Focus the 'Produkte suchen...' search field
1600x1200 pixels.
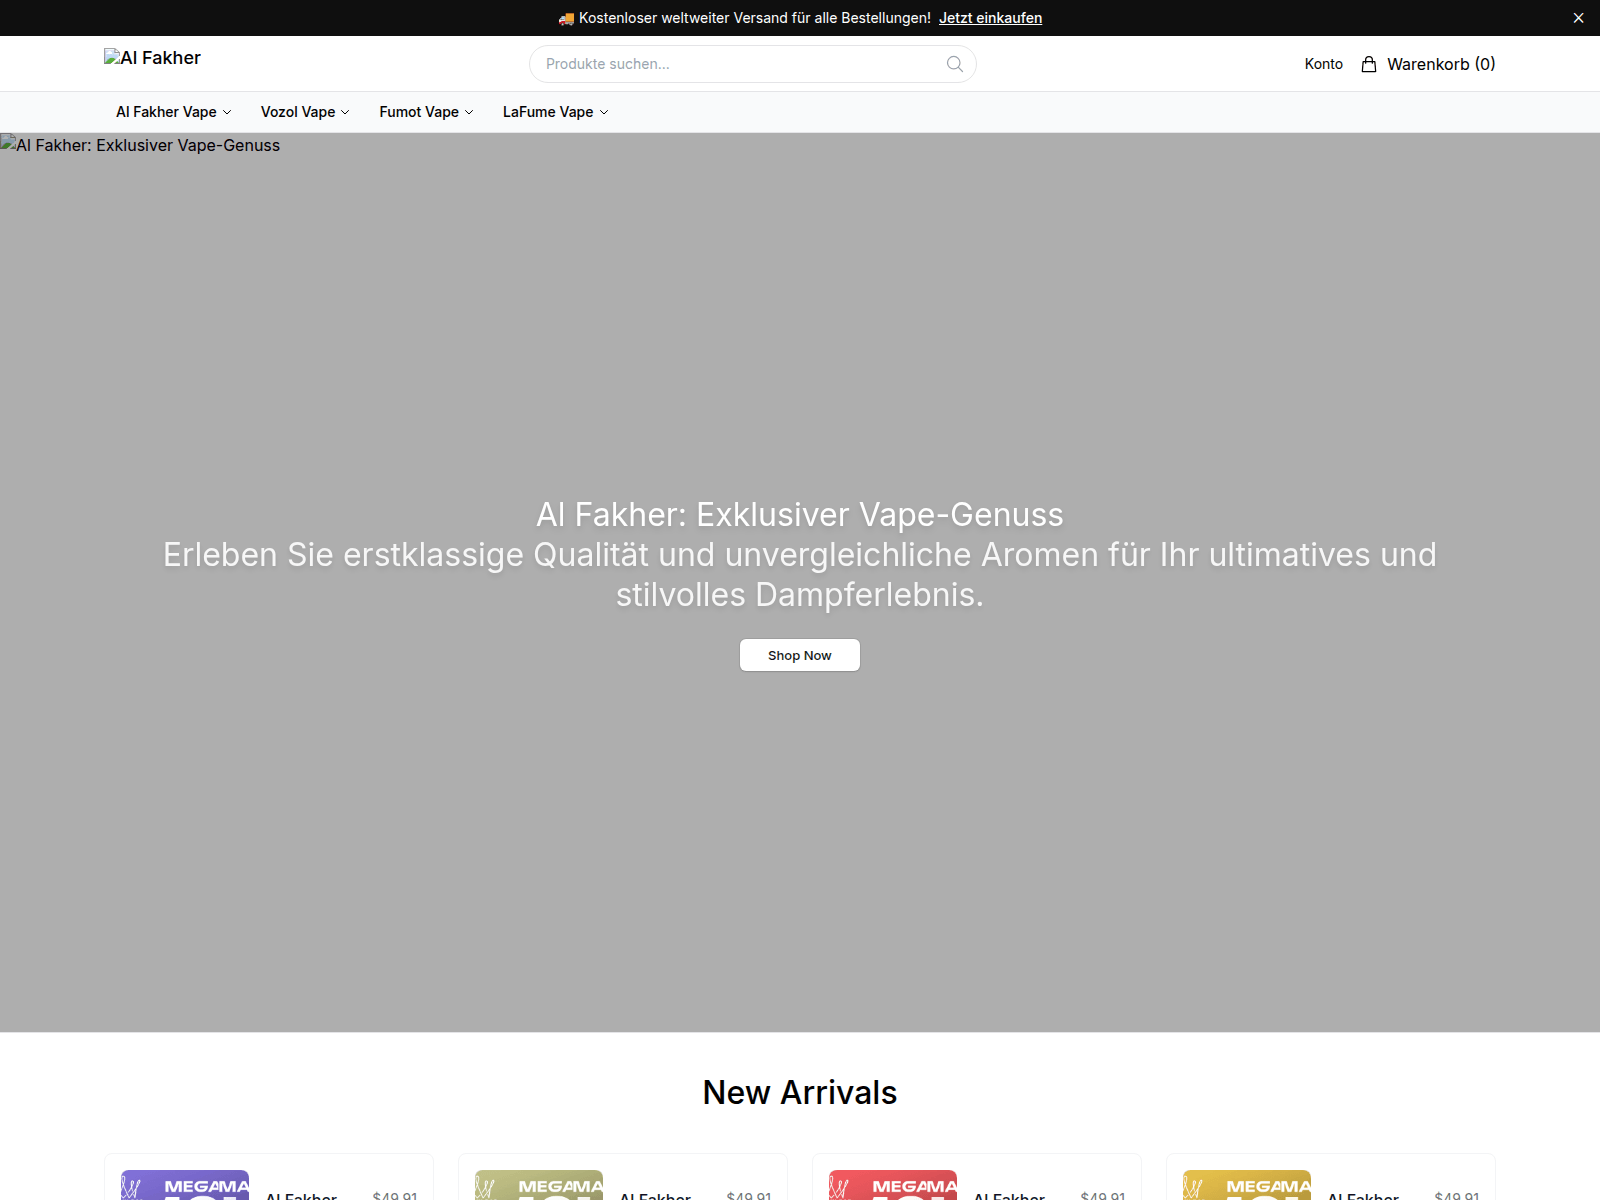click(x=752, y=64)
